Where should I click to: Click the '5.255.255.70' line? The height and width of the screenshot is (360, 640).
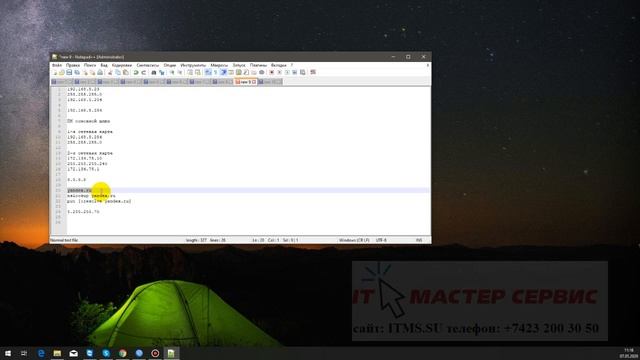pos(83,212)
